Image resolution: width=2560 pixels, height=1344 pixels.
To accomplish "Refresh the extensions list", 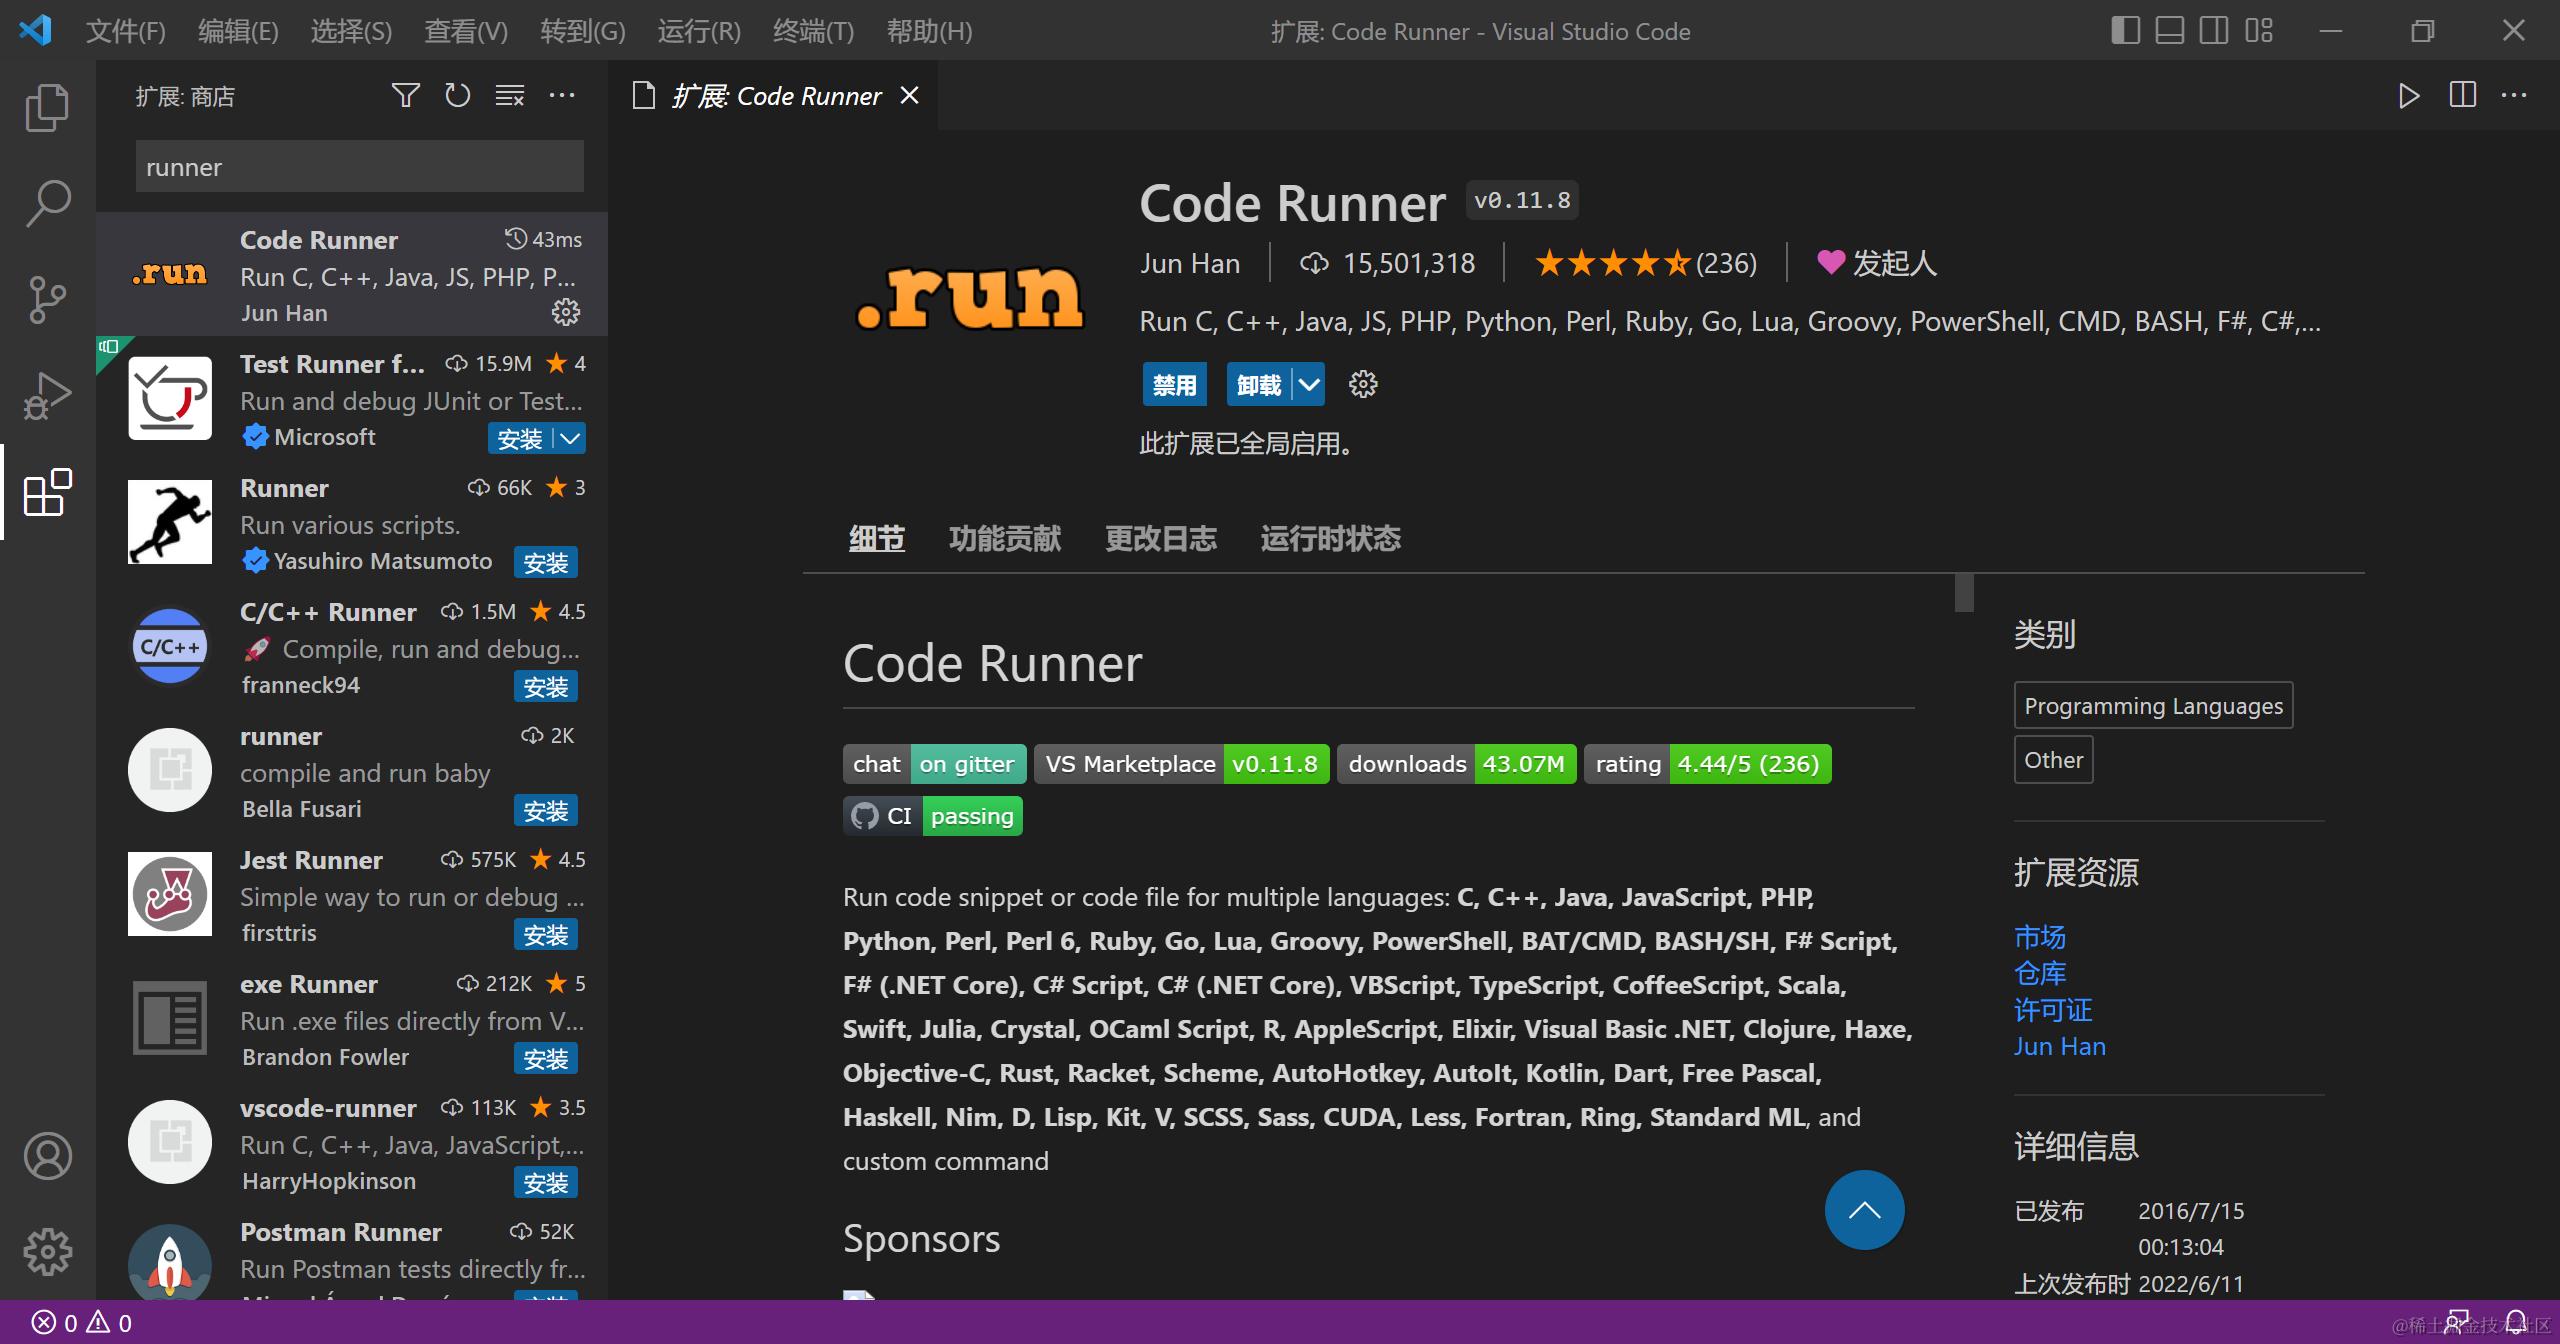I will [456, 95].
